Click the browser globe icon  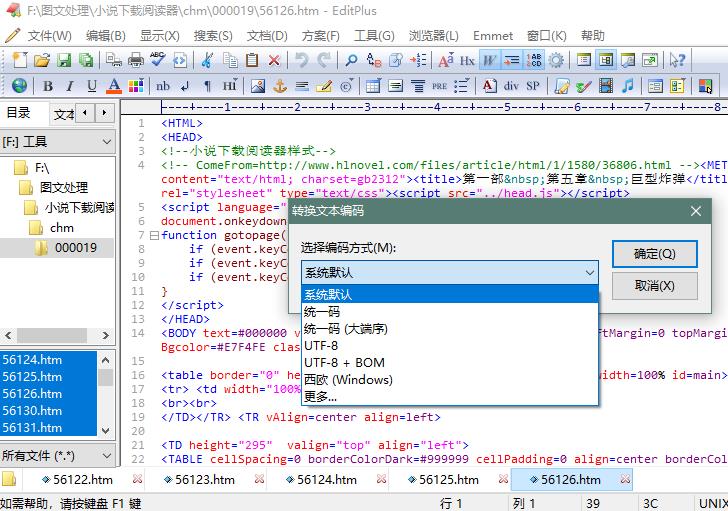tap(20, 86)
